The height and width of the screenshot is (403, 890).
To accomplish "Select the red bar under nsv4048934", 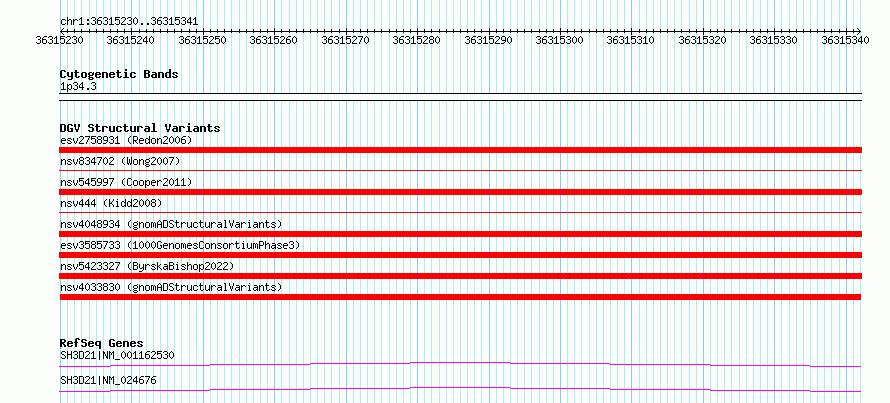I will [x=460, y=234].
